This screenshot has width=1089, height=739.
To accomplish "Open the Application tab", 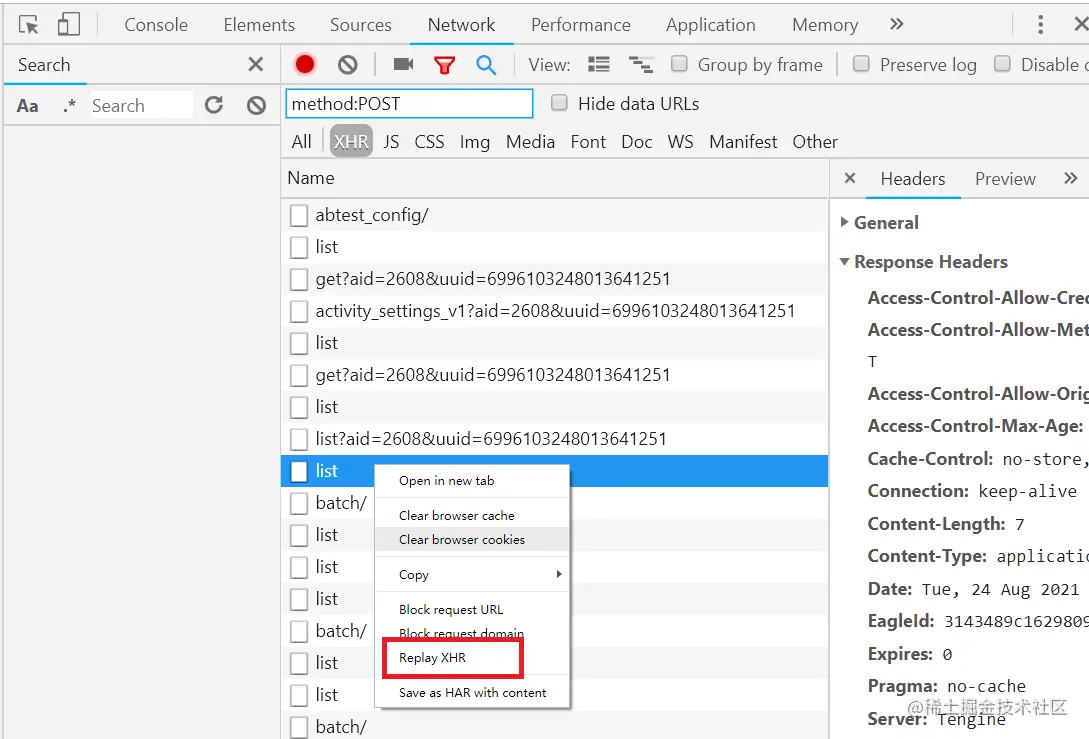I will (x=710, y=25).
